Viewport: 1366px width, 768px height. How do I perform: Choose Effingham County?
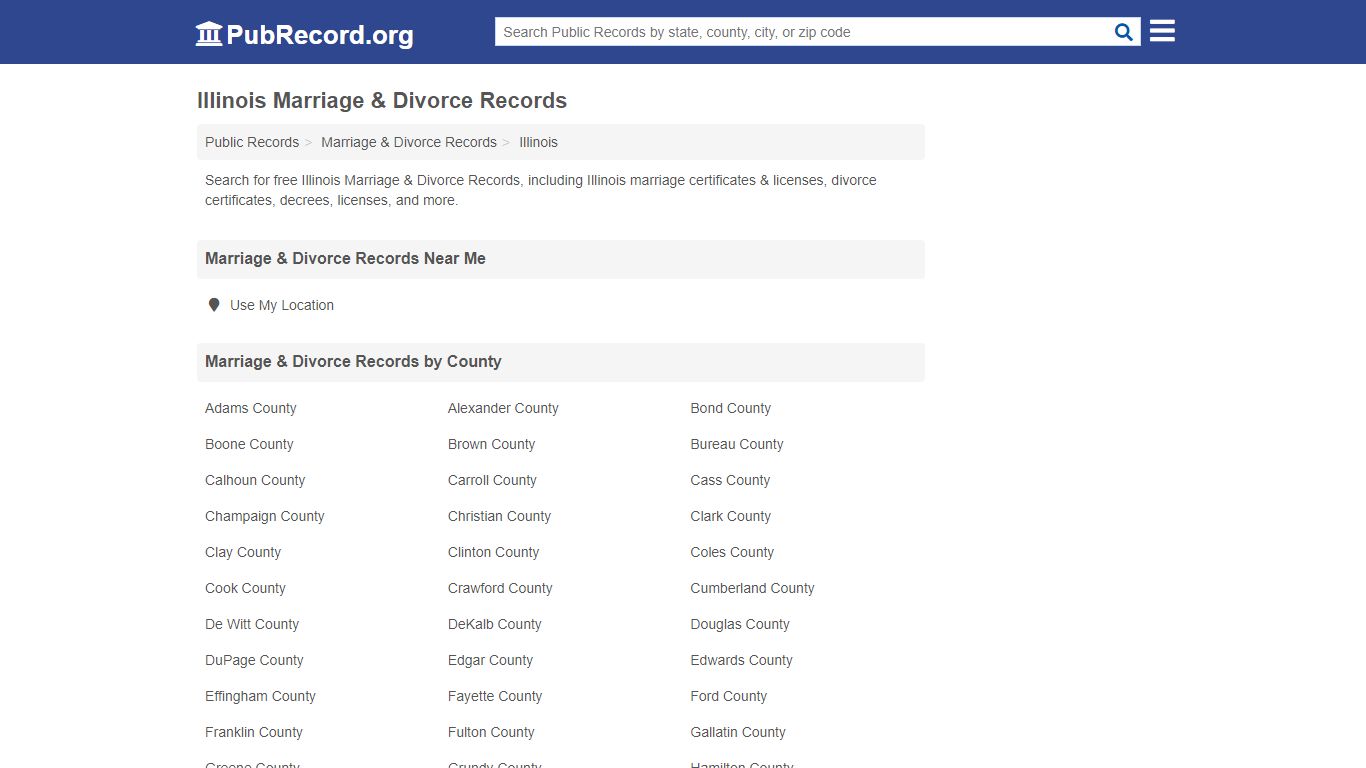(x=260, y=696)
